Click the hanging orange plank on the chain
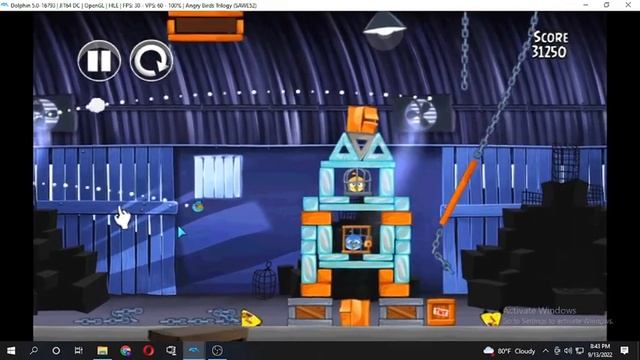This screenshot has height=360, width=640. pyautogui.click(x=458, y=192)
